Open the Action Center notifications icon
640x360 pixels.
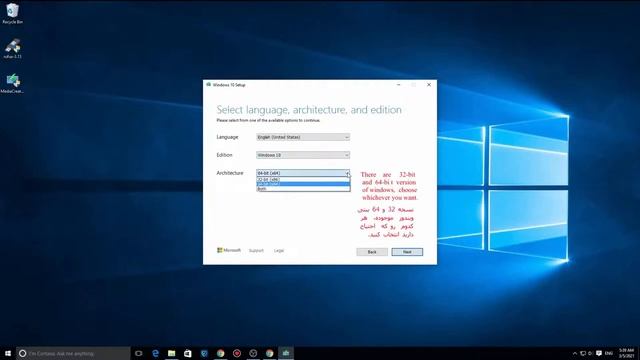(599, 353)
